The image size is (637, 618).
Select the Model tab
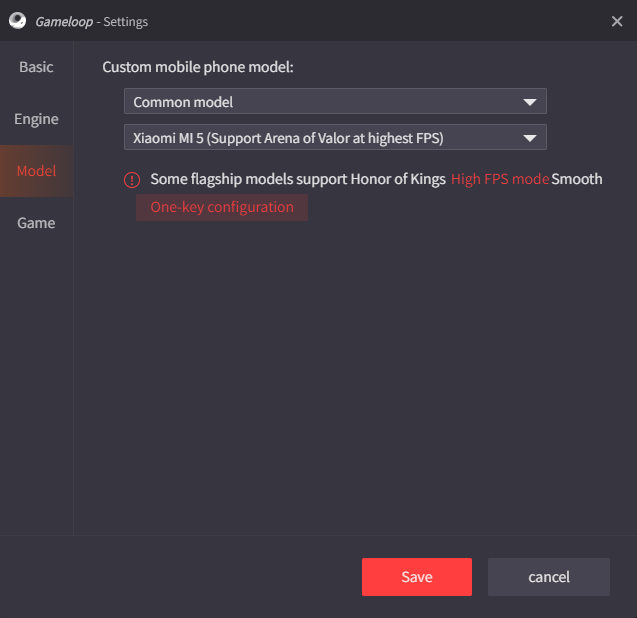tap(36, 171)
